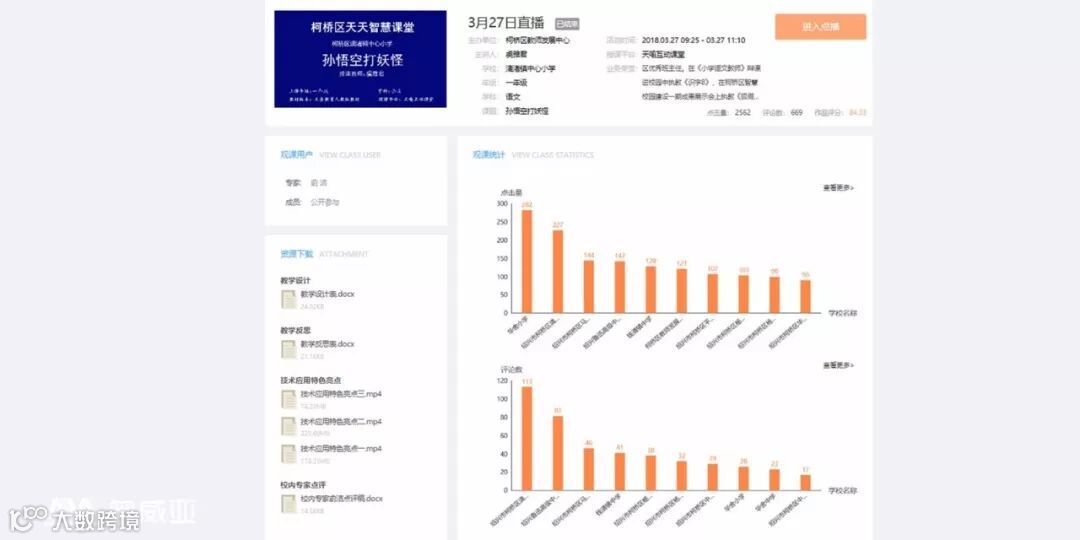Open 查看更多 above the 评论数 chart

coord(838,365)
